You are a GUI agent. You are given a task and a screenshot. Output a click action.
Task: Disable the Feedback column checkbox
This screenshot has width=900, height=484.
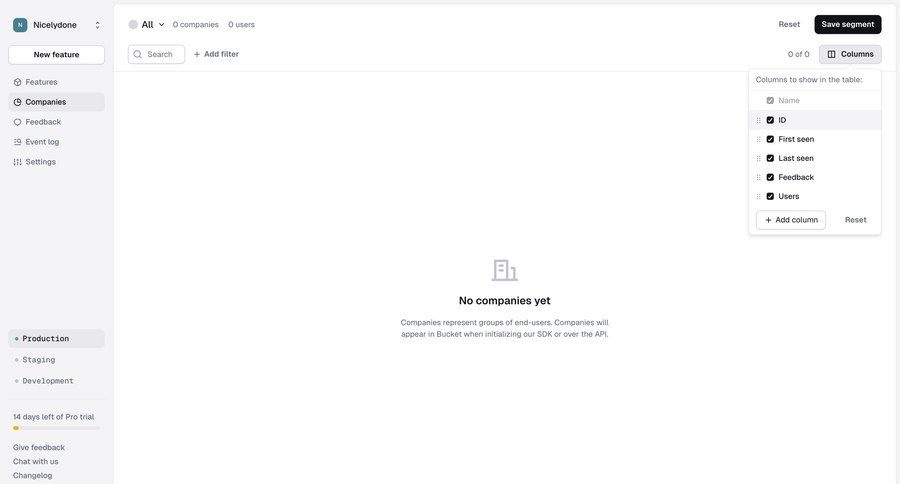(x=770, y=177)
